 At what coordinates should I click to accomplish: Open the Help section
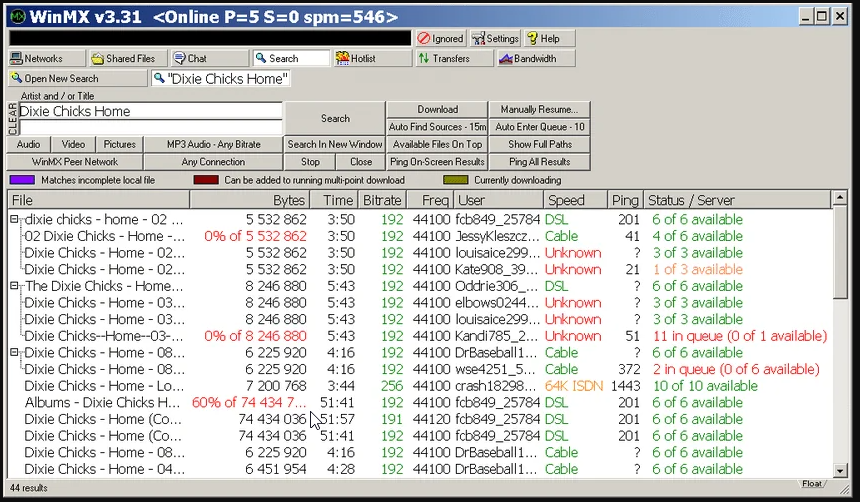point(549,39)
